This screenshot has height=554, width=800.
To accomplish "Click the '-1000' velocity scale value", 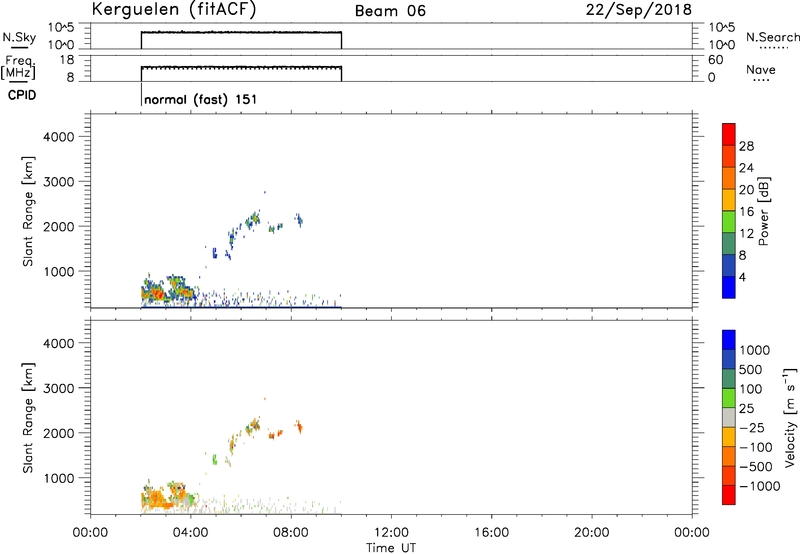I will [760, 486].
